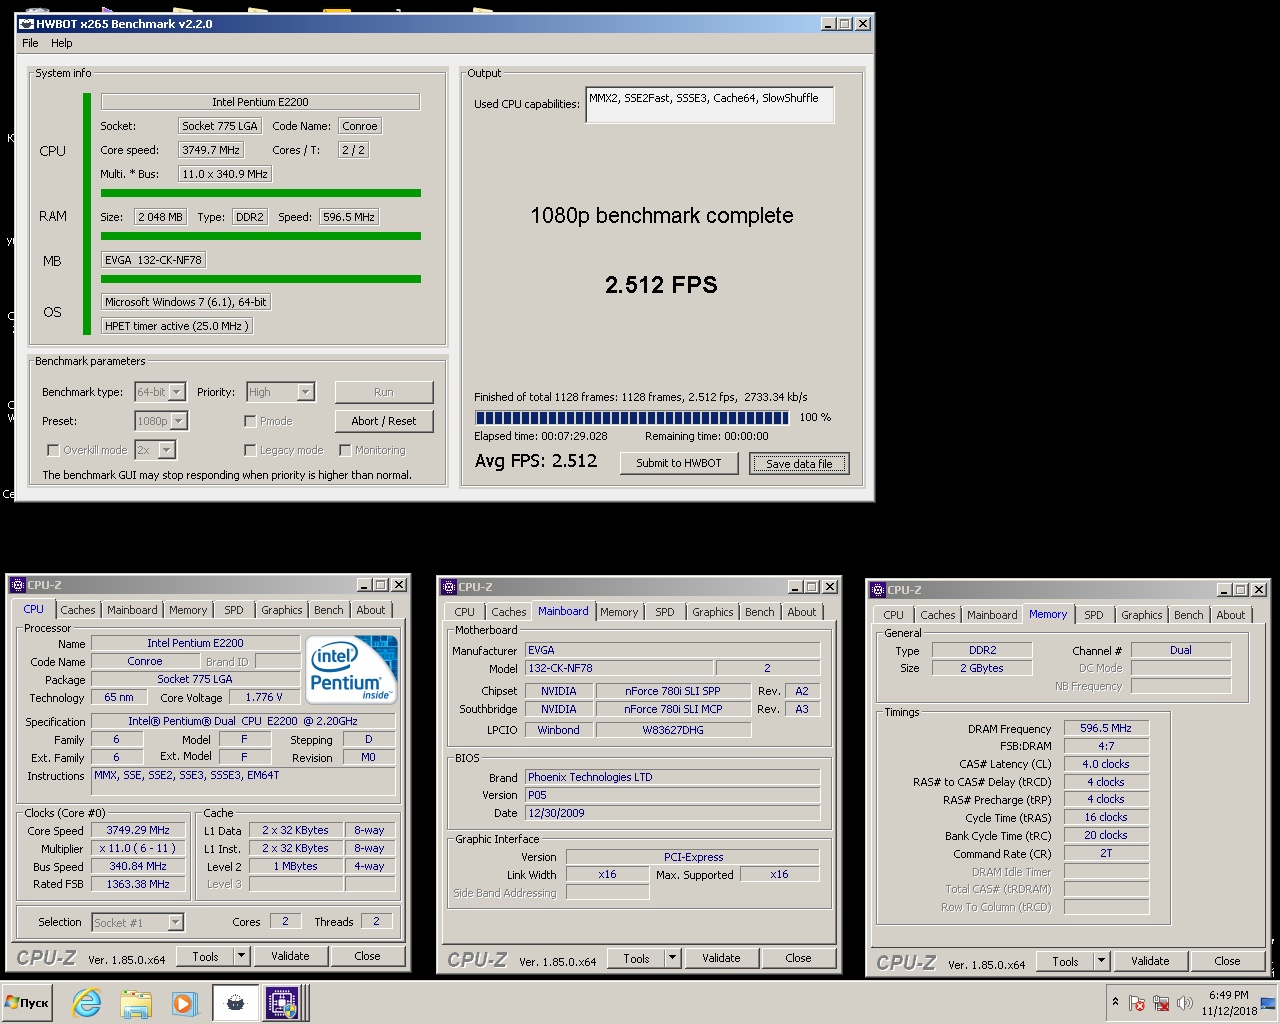Click the 2.512 FPS result text
Viewport: 1280px width, 1024px height.
click(x=661, y=285)
